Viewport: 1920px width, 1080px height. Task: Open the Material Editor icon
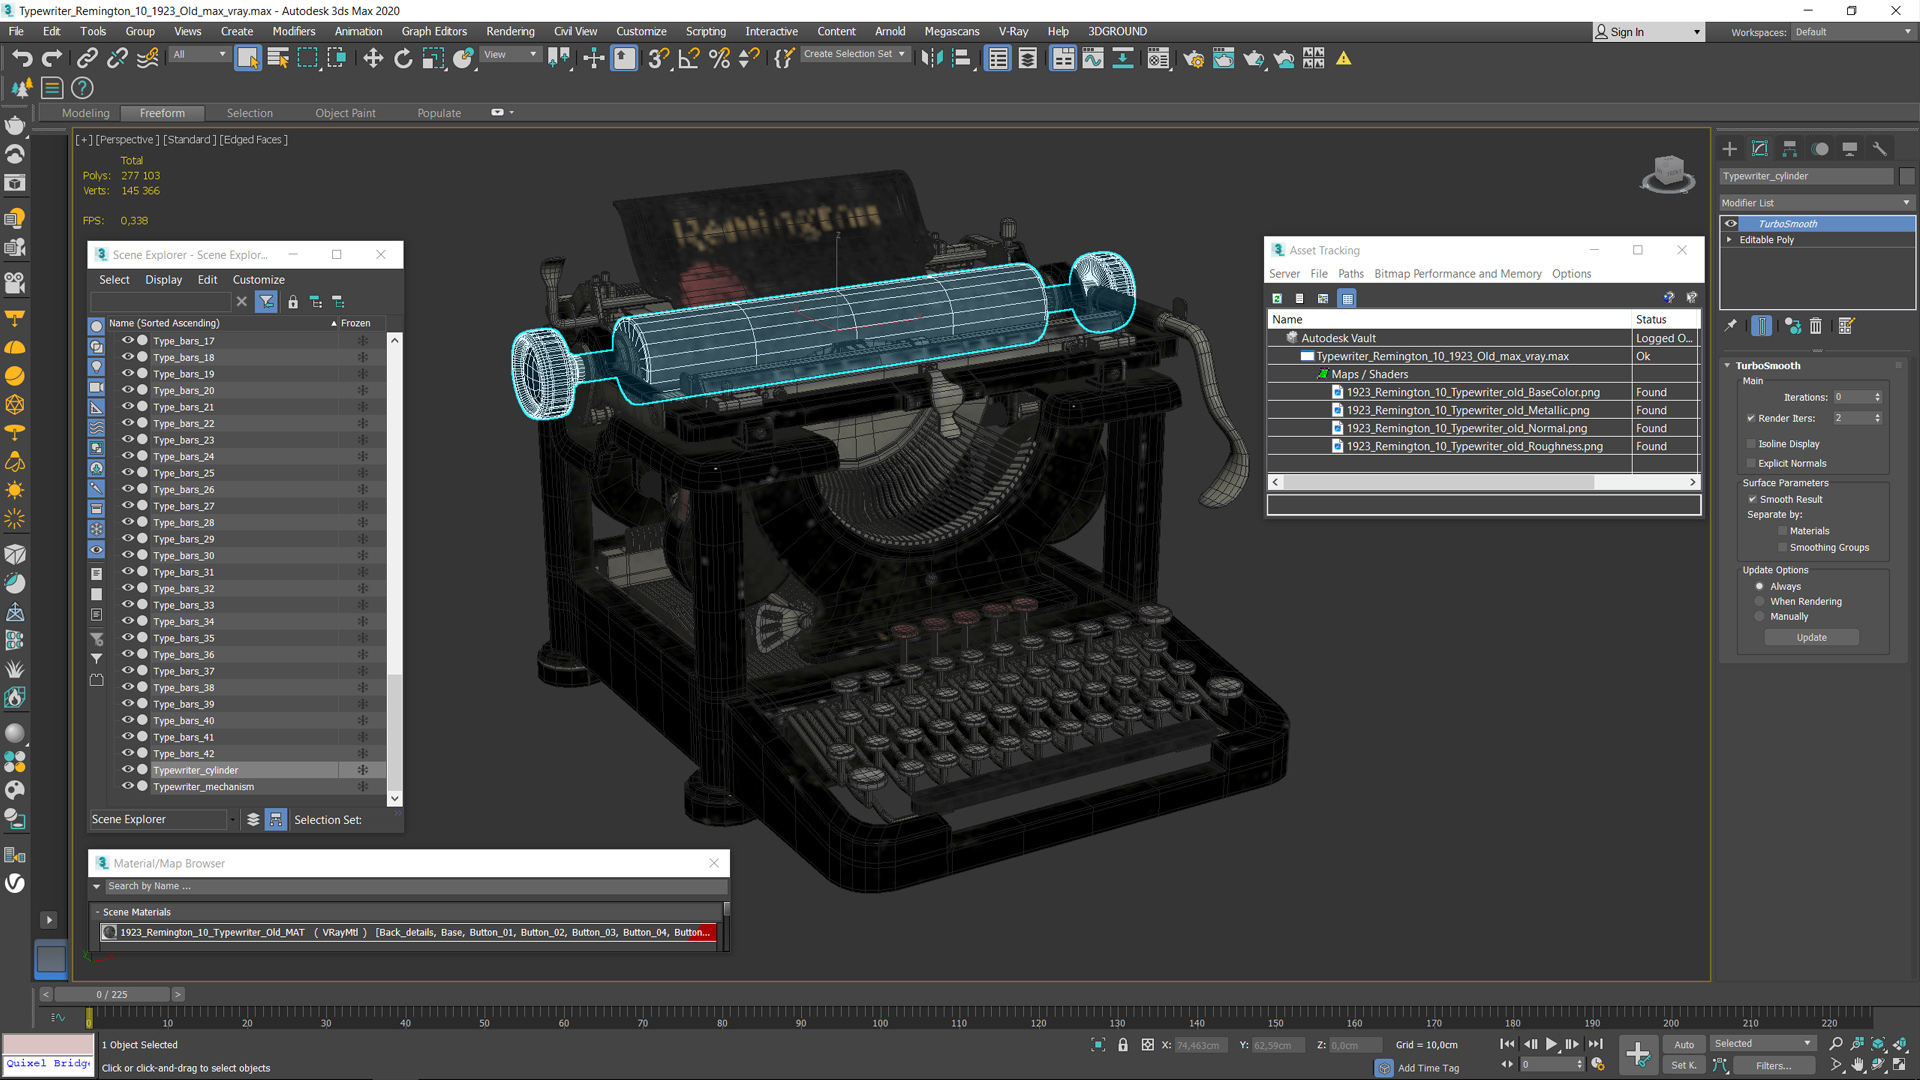coord(1158,59)
